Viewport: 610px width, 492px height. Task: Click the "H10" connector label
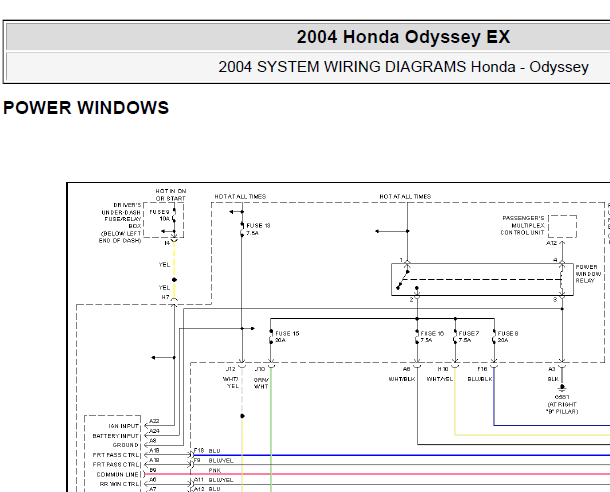click(443, 369)
